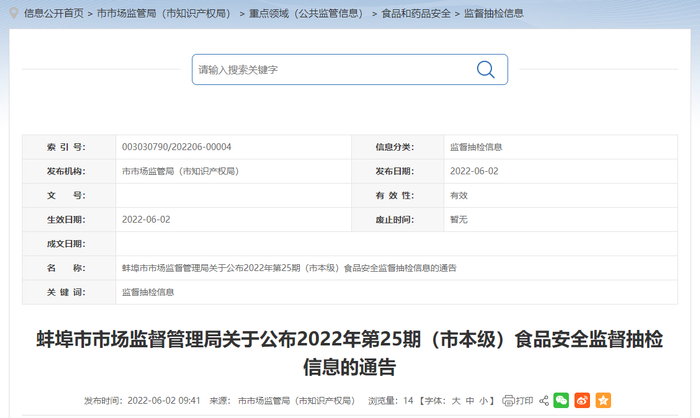Click 监督抽检信息 in 信息分类 row

click(x=476, y=147)
